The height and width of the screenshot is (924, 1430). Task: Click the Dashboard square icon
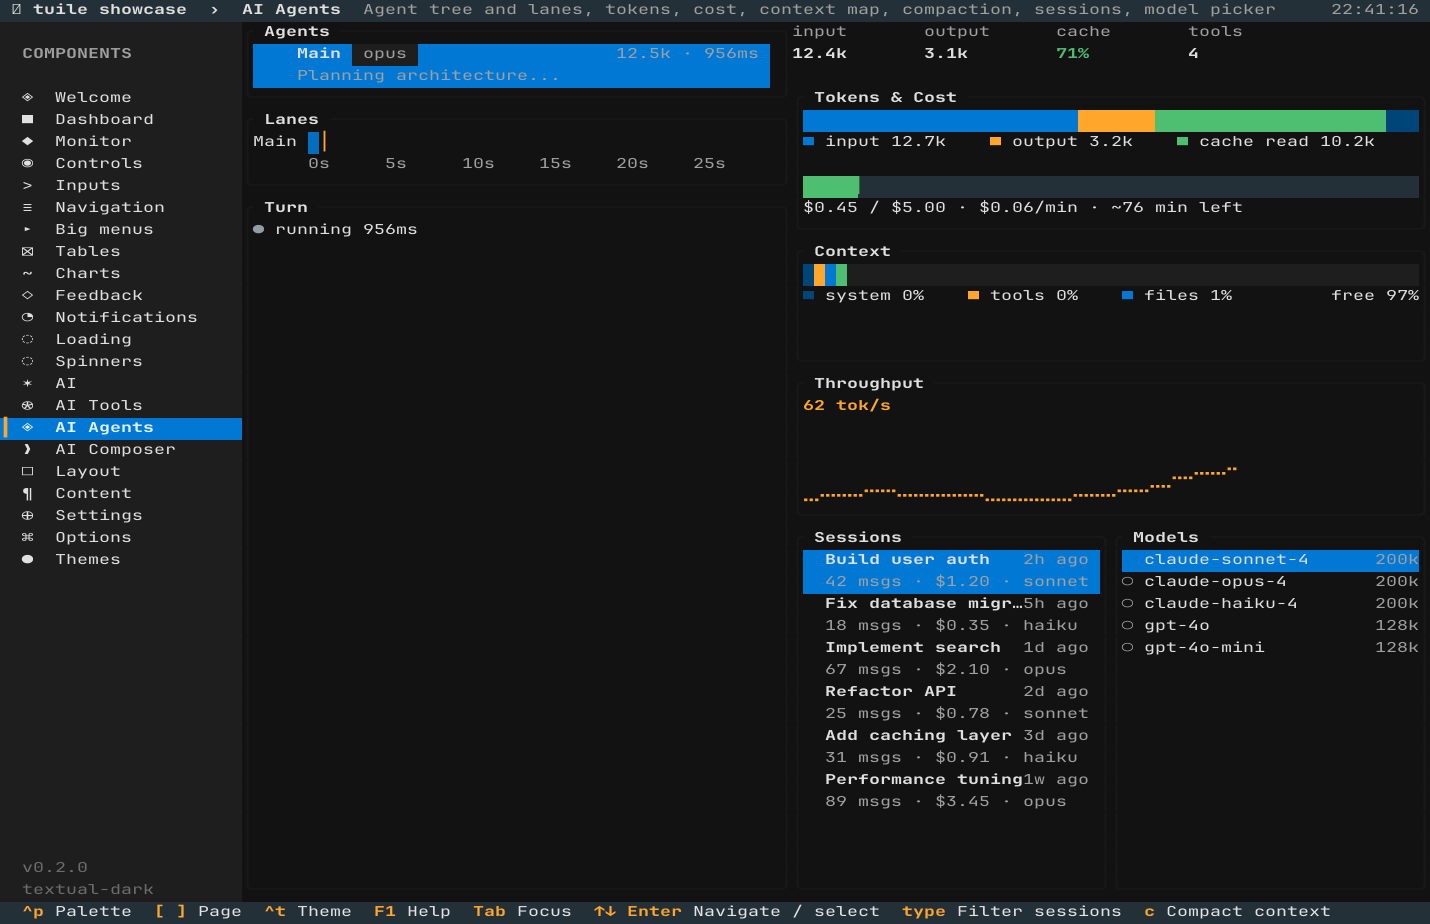click(28, 119)
